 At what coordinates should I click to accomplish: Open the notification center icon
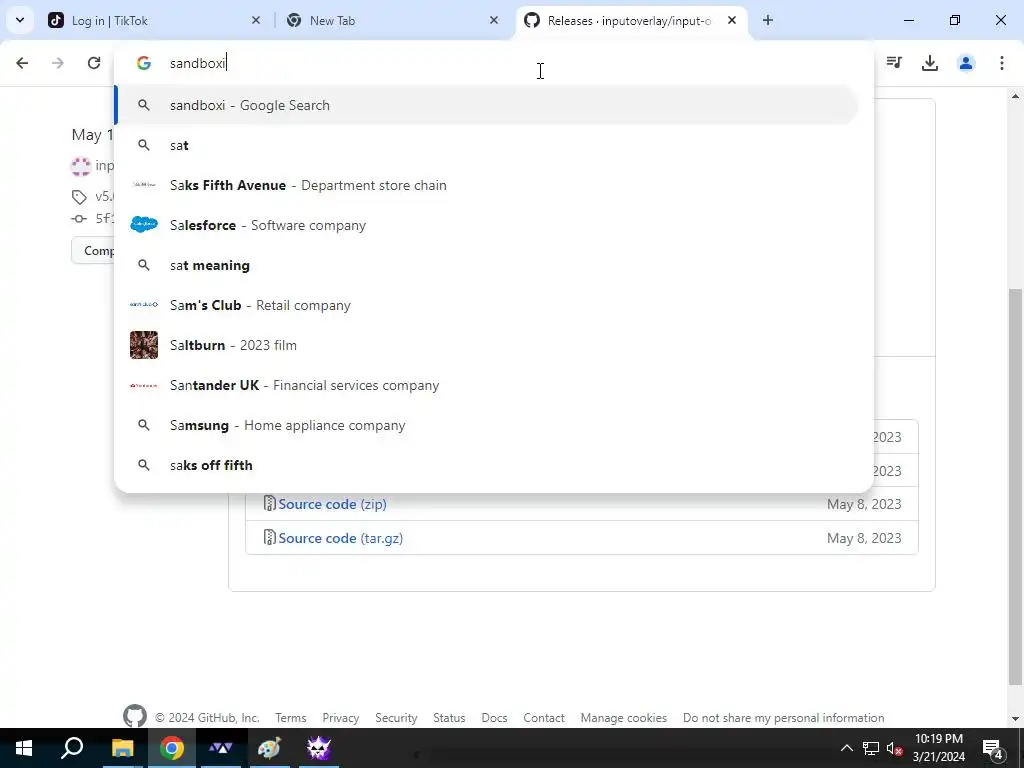(x=993, y=748)
